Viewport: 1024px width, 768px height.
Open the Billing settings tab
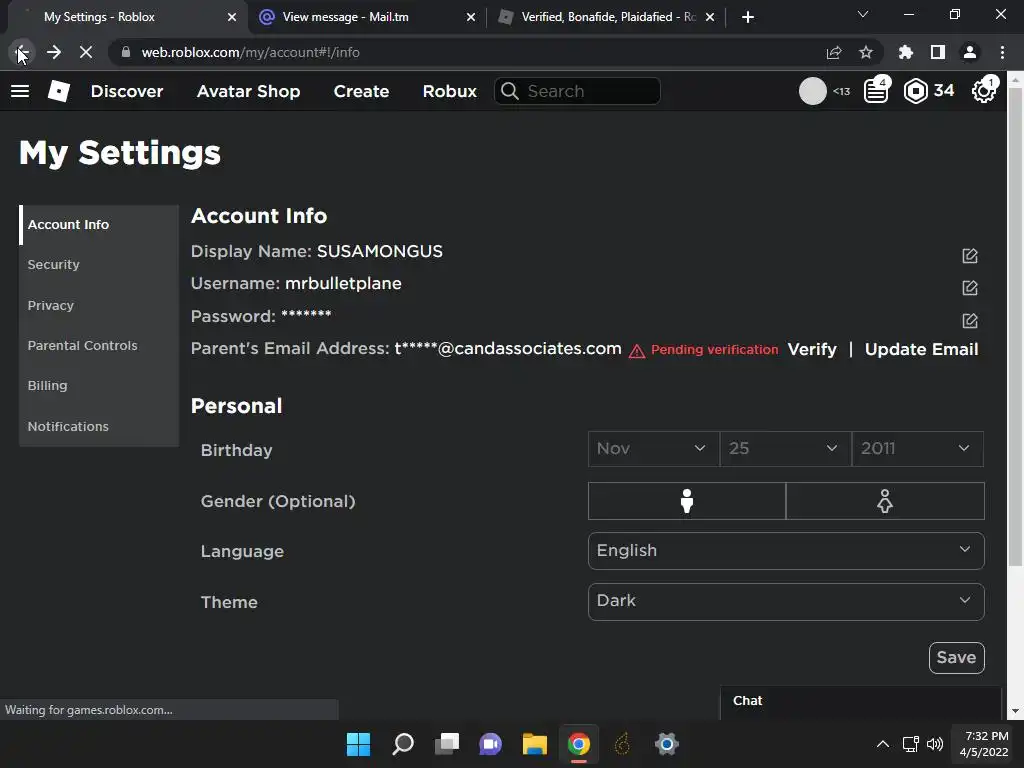click(99, 385)
